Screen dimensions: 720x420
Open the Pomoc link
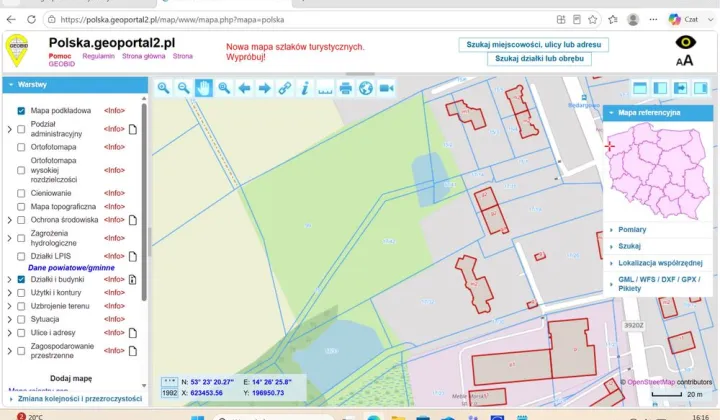[60, 56]
